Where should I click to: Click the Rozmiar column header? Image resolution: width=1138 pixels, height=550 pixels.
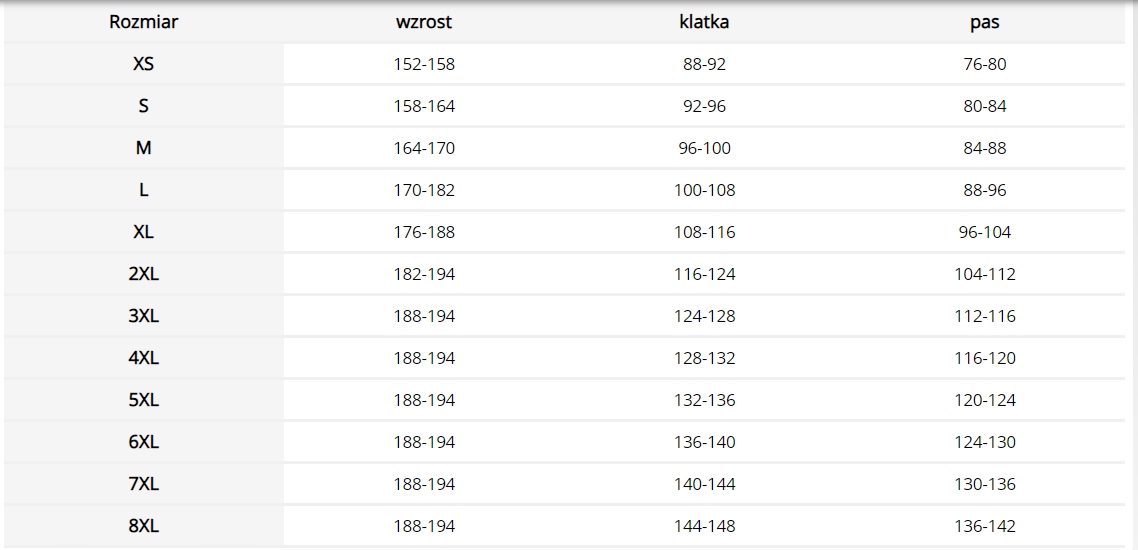coord(144,22)
